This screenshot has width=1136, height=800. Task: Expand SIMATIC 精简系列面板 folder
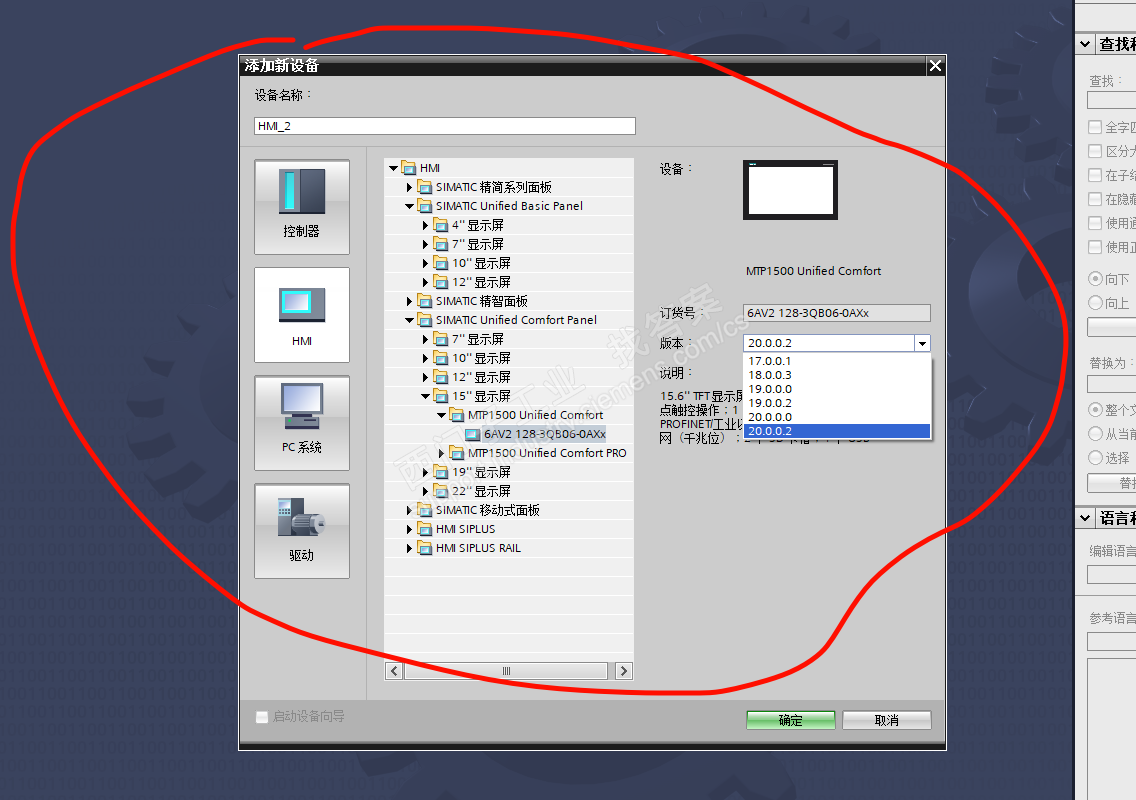[x=409, y=187]
